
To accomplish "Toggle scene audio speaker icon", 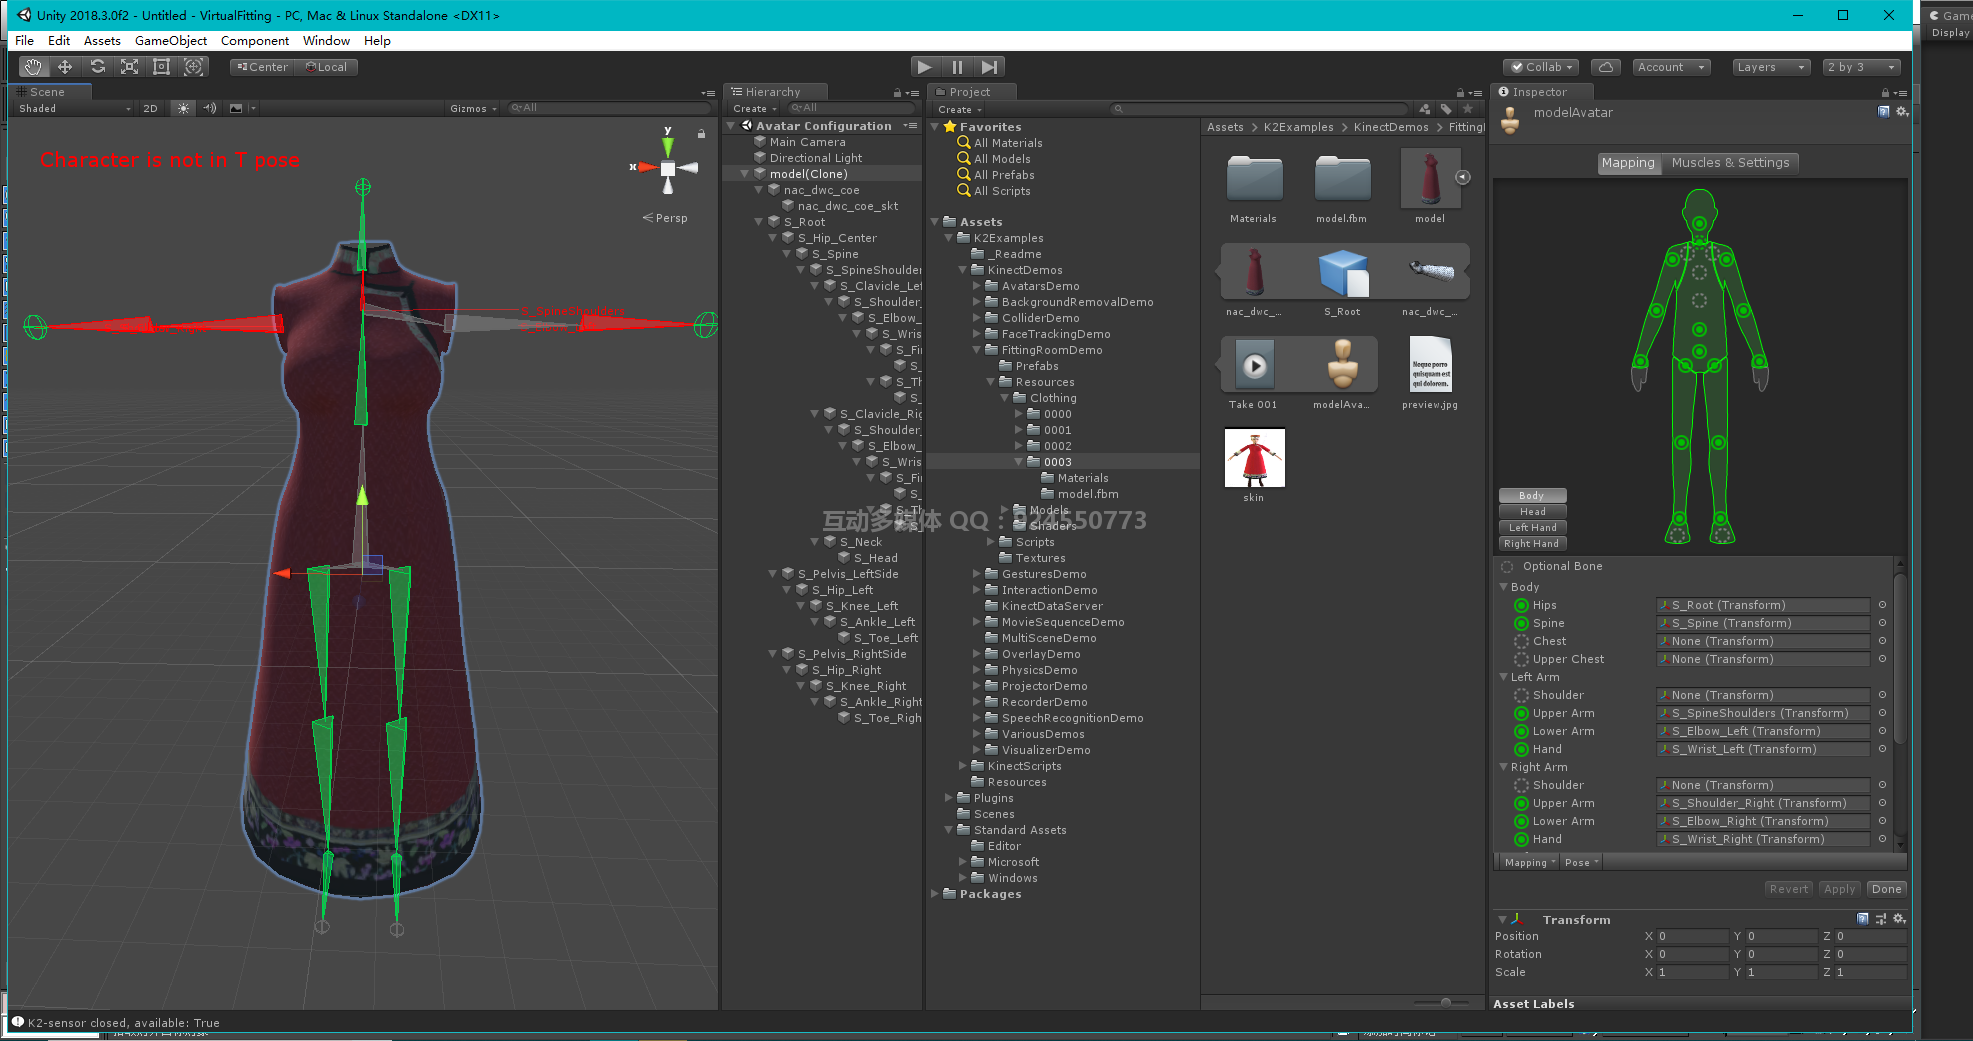I will [209, 108].
